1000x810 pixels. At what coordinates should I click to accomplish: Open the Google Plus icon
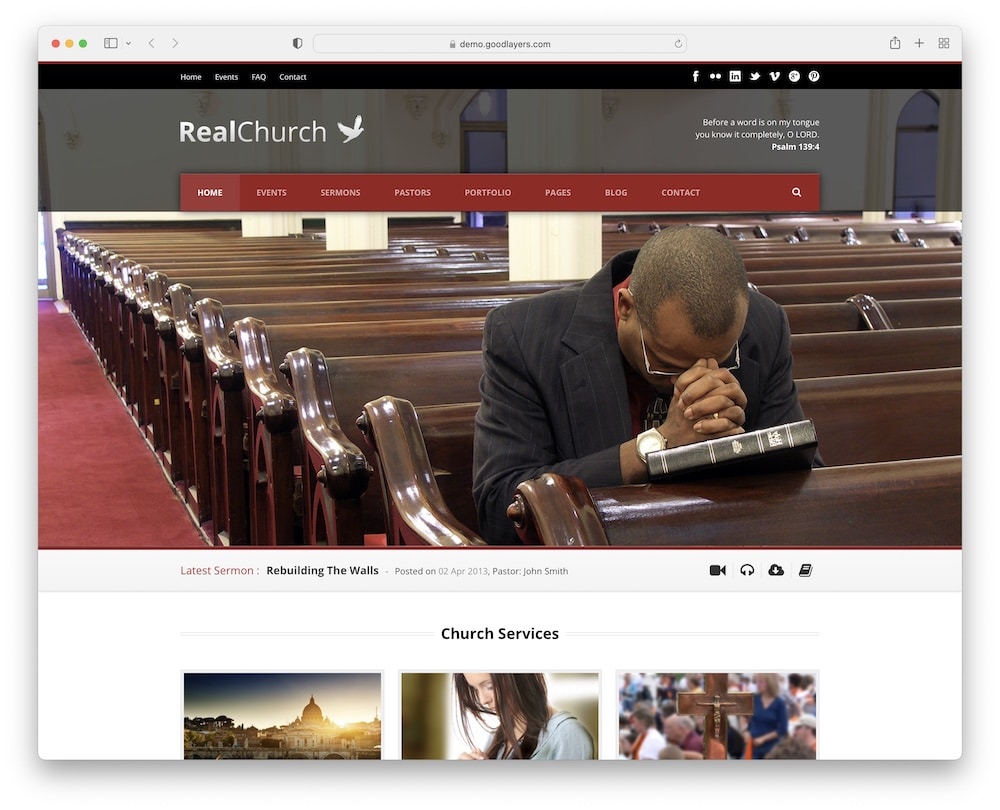tap(794, 77)
